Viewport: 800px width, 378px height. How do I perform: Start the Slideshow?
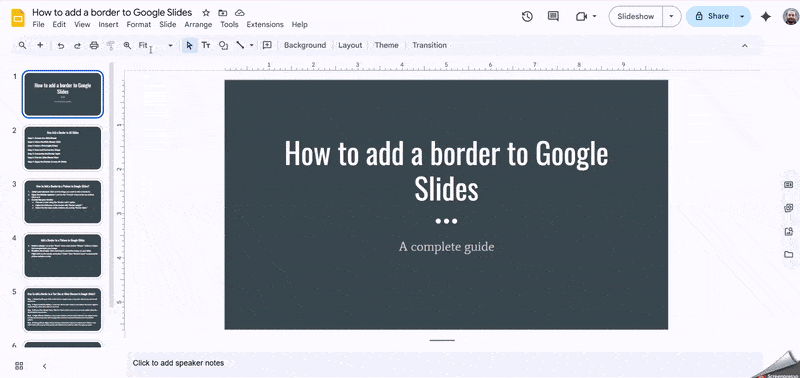(636, 16)
